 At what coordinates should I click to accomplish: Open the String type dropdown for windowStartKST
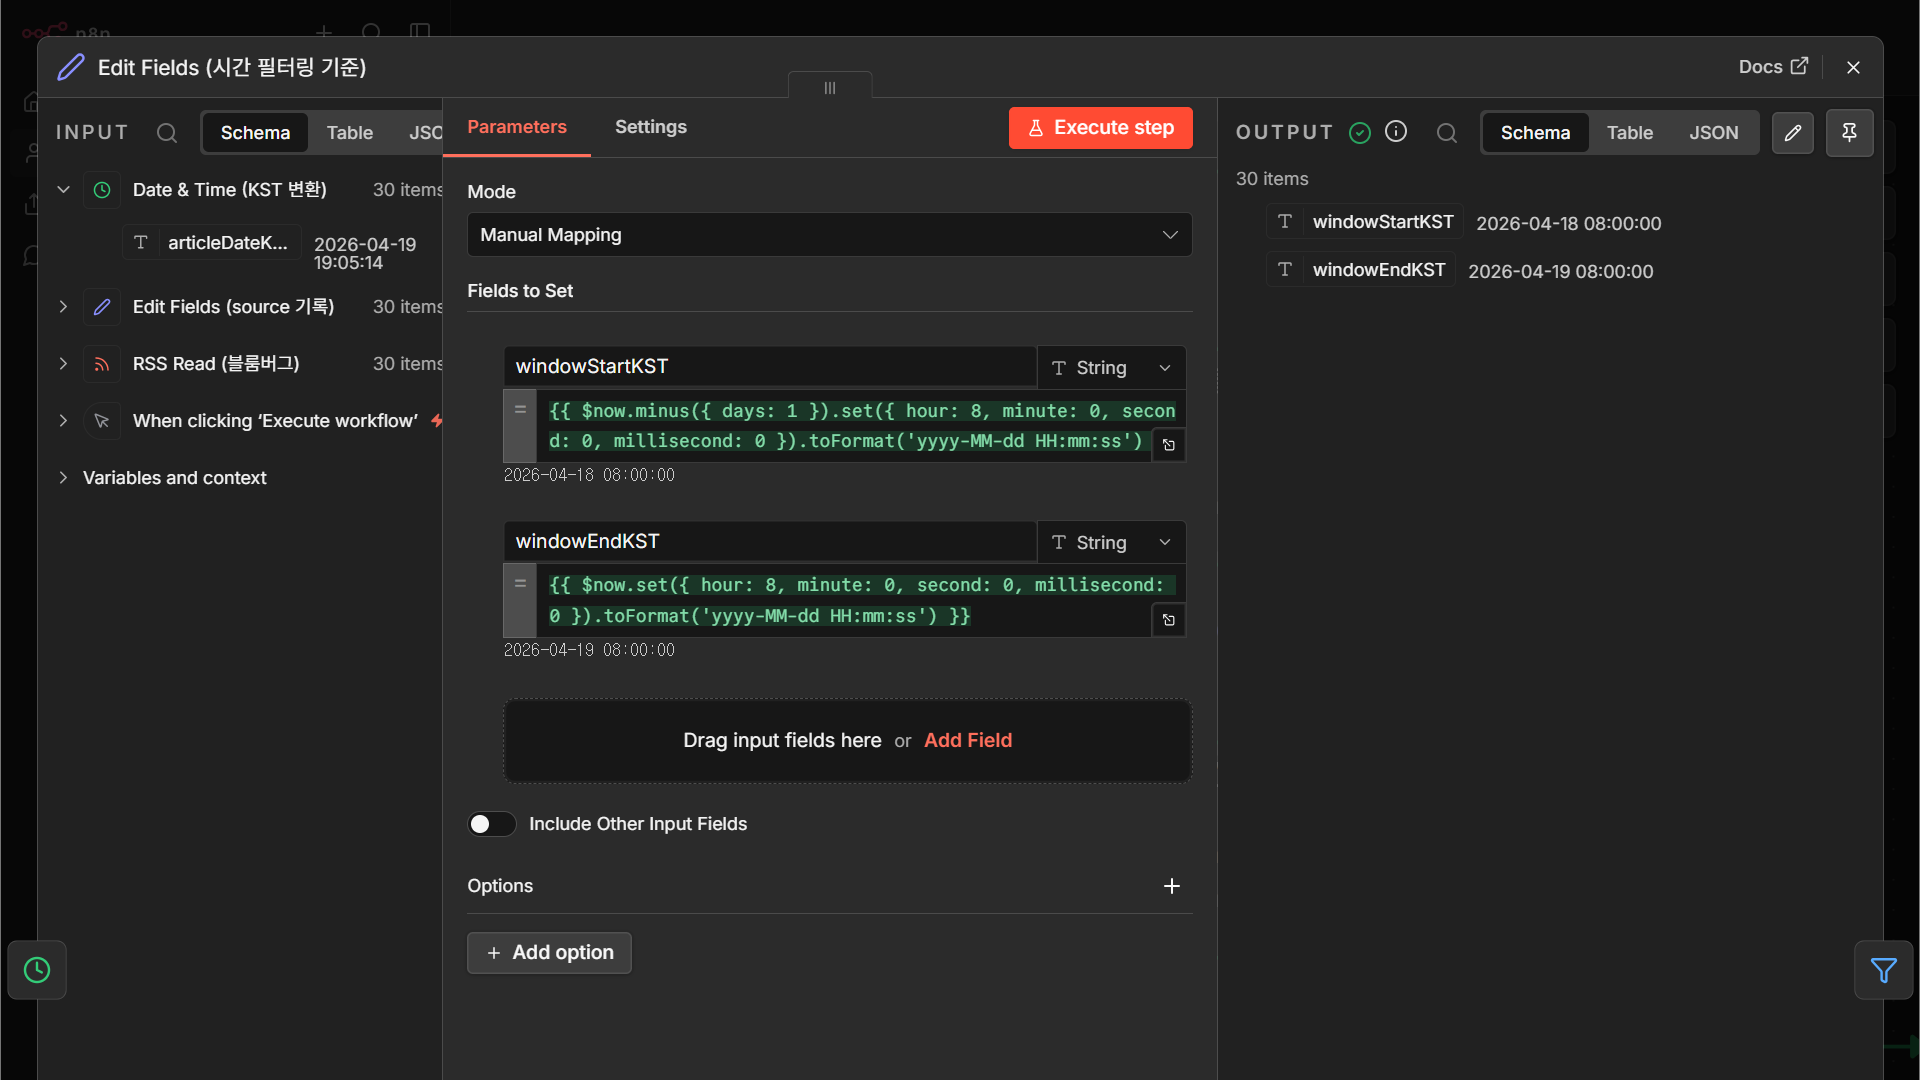[1111, 368]
